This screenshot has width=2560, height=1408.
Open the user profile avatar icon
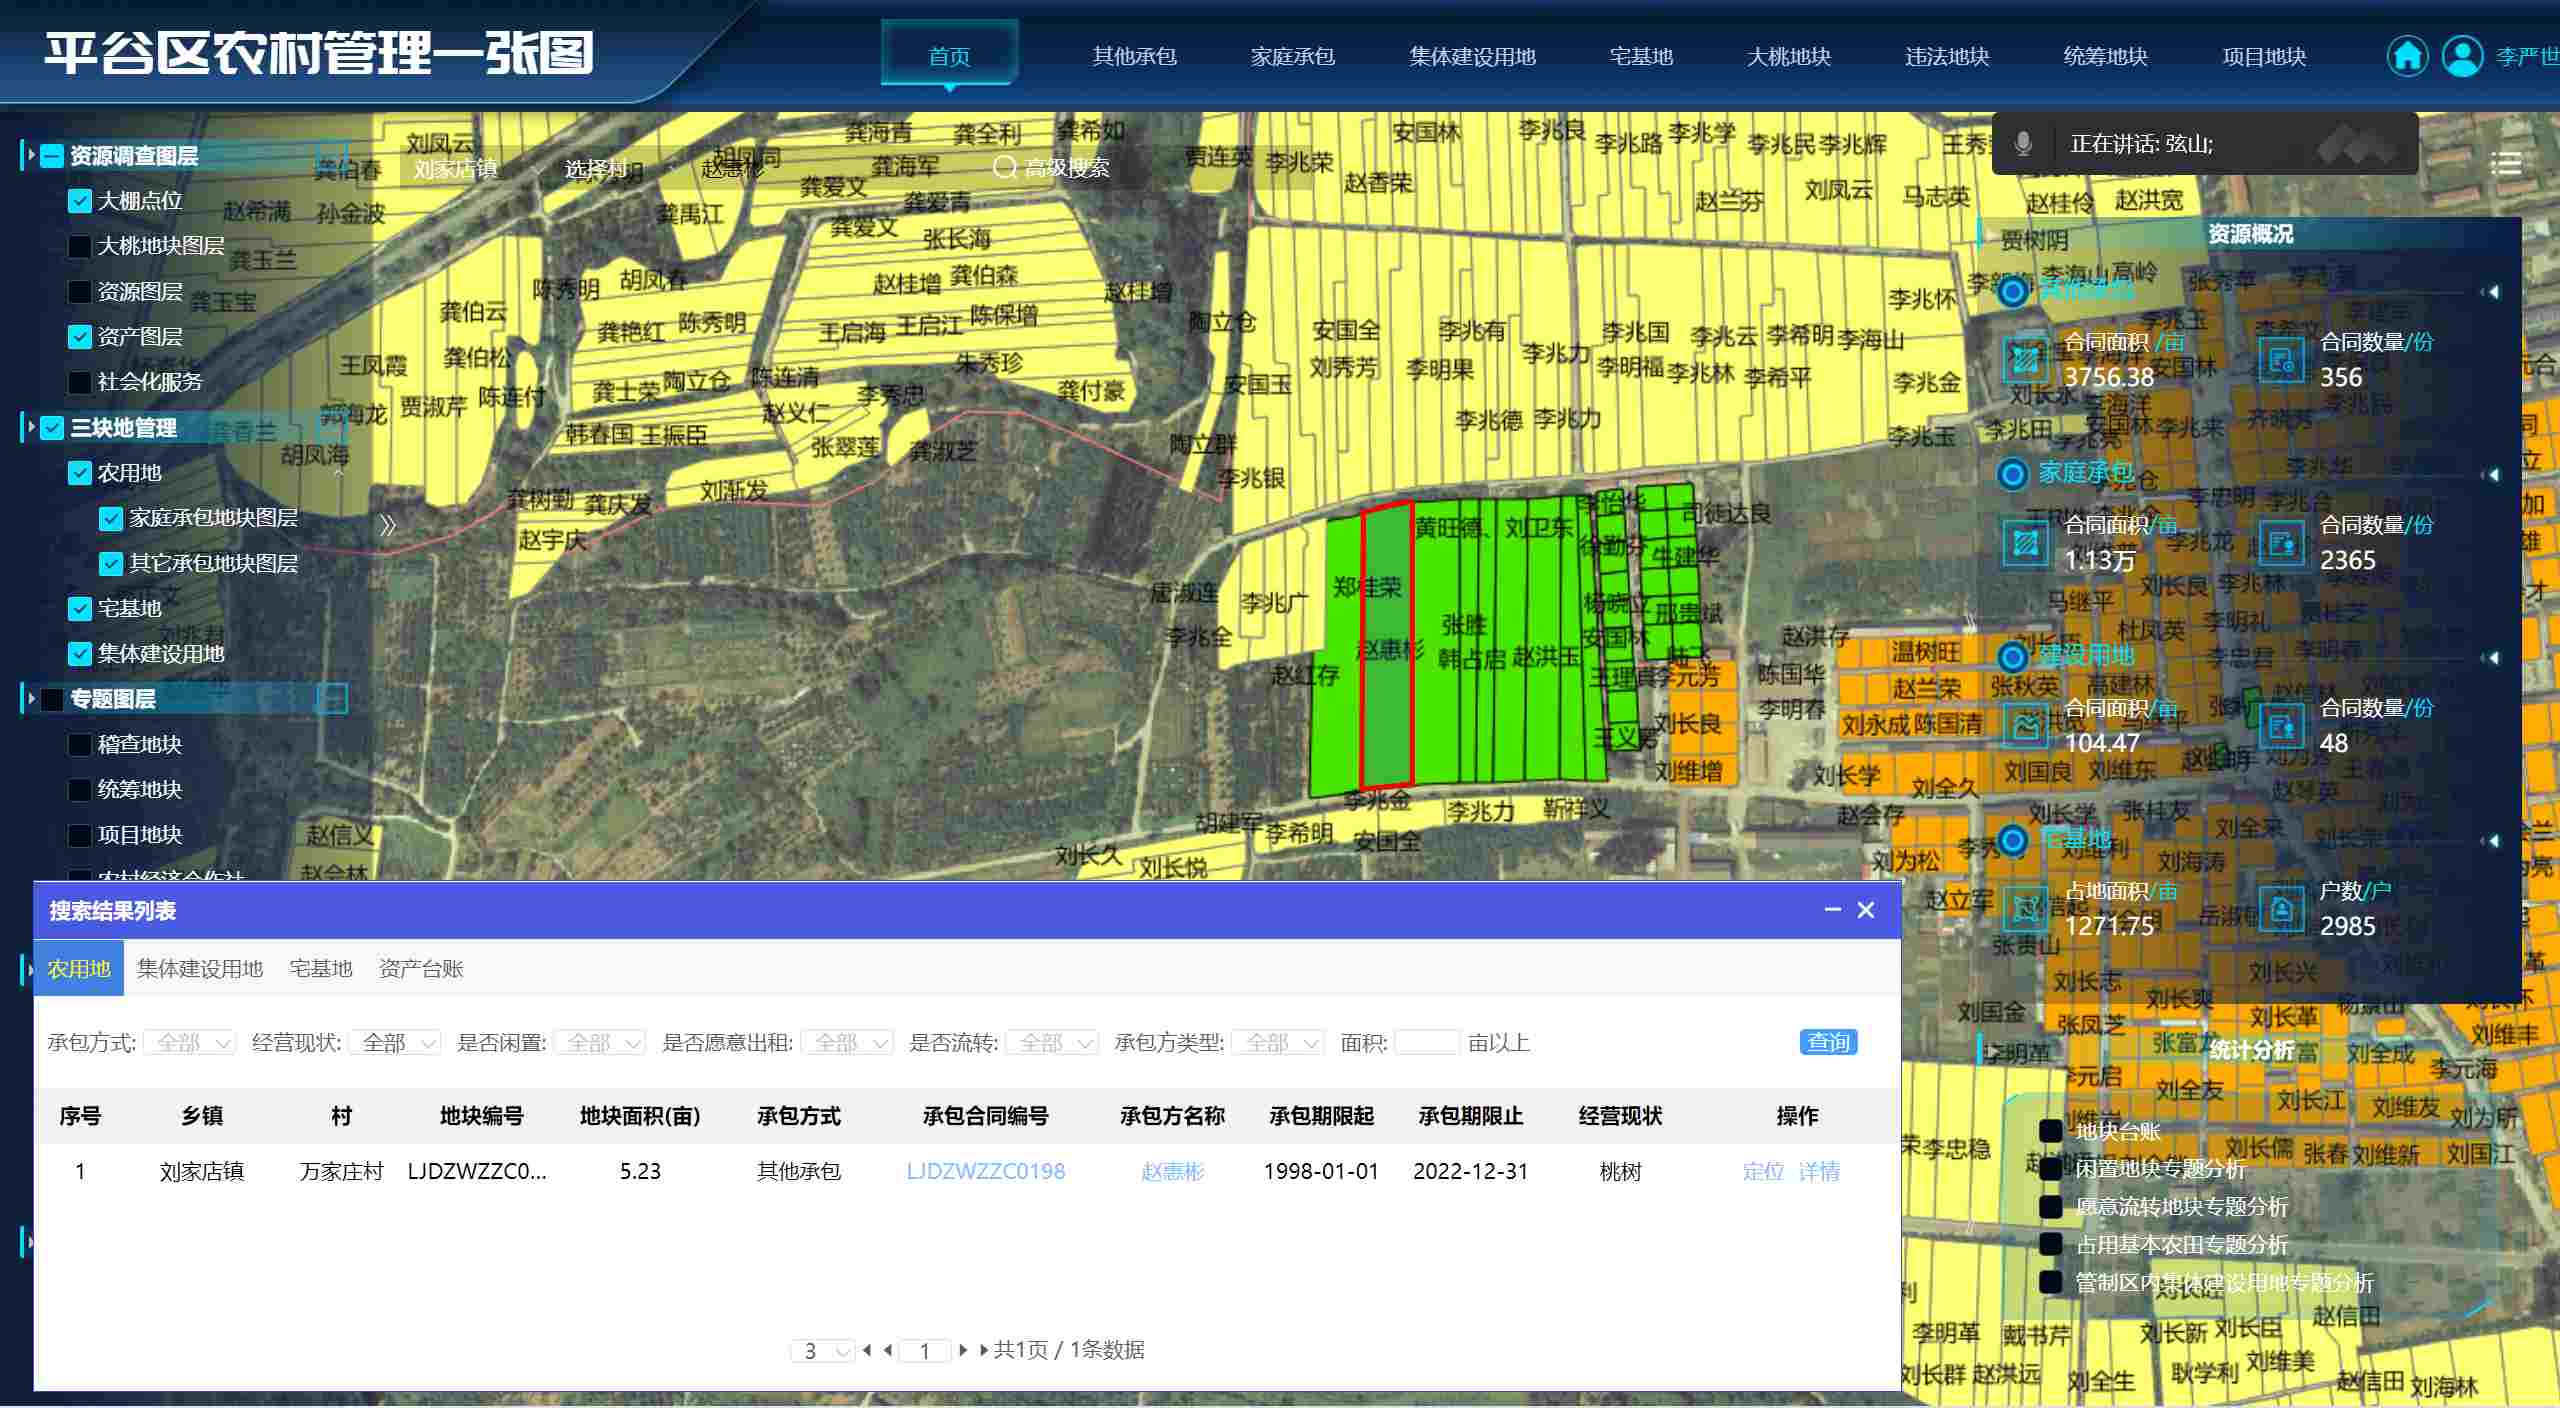[2461, 56]
